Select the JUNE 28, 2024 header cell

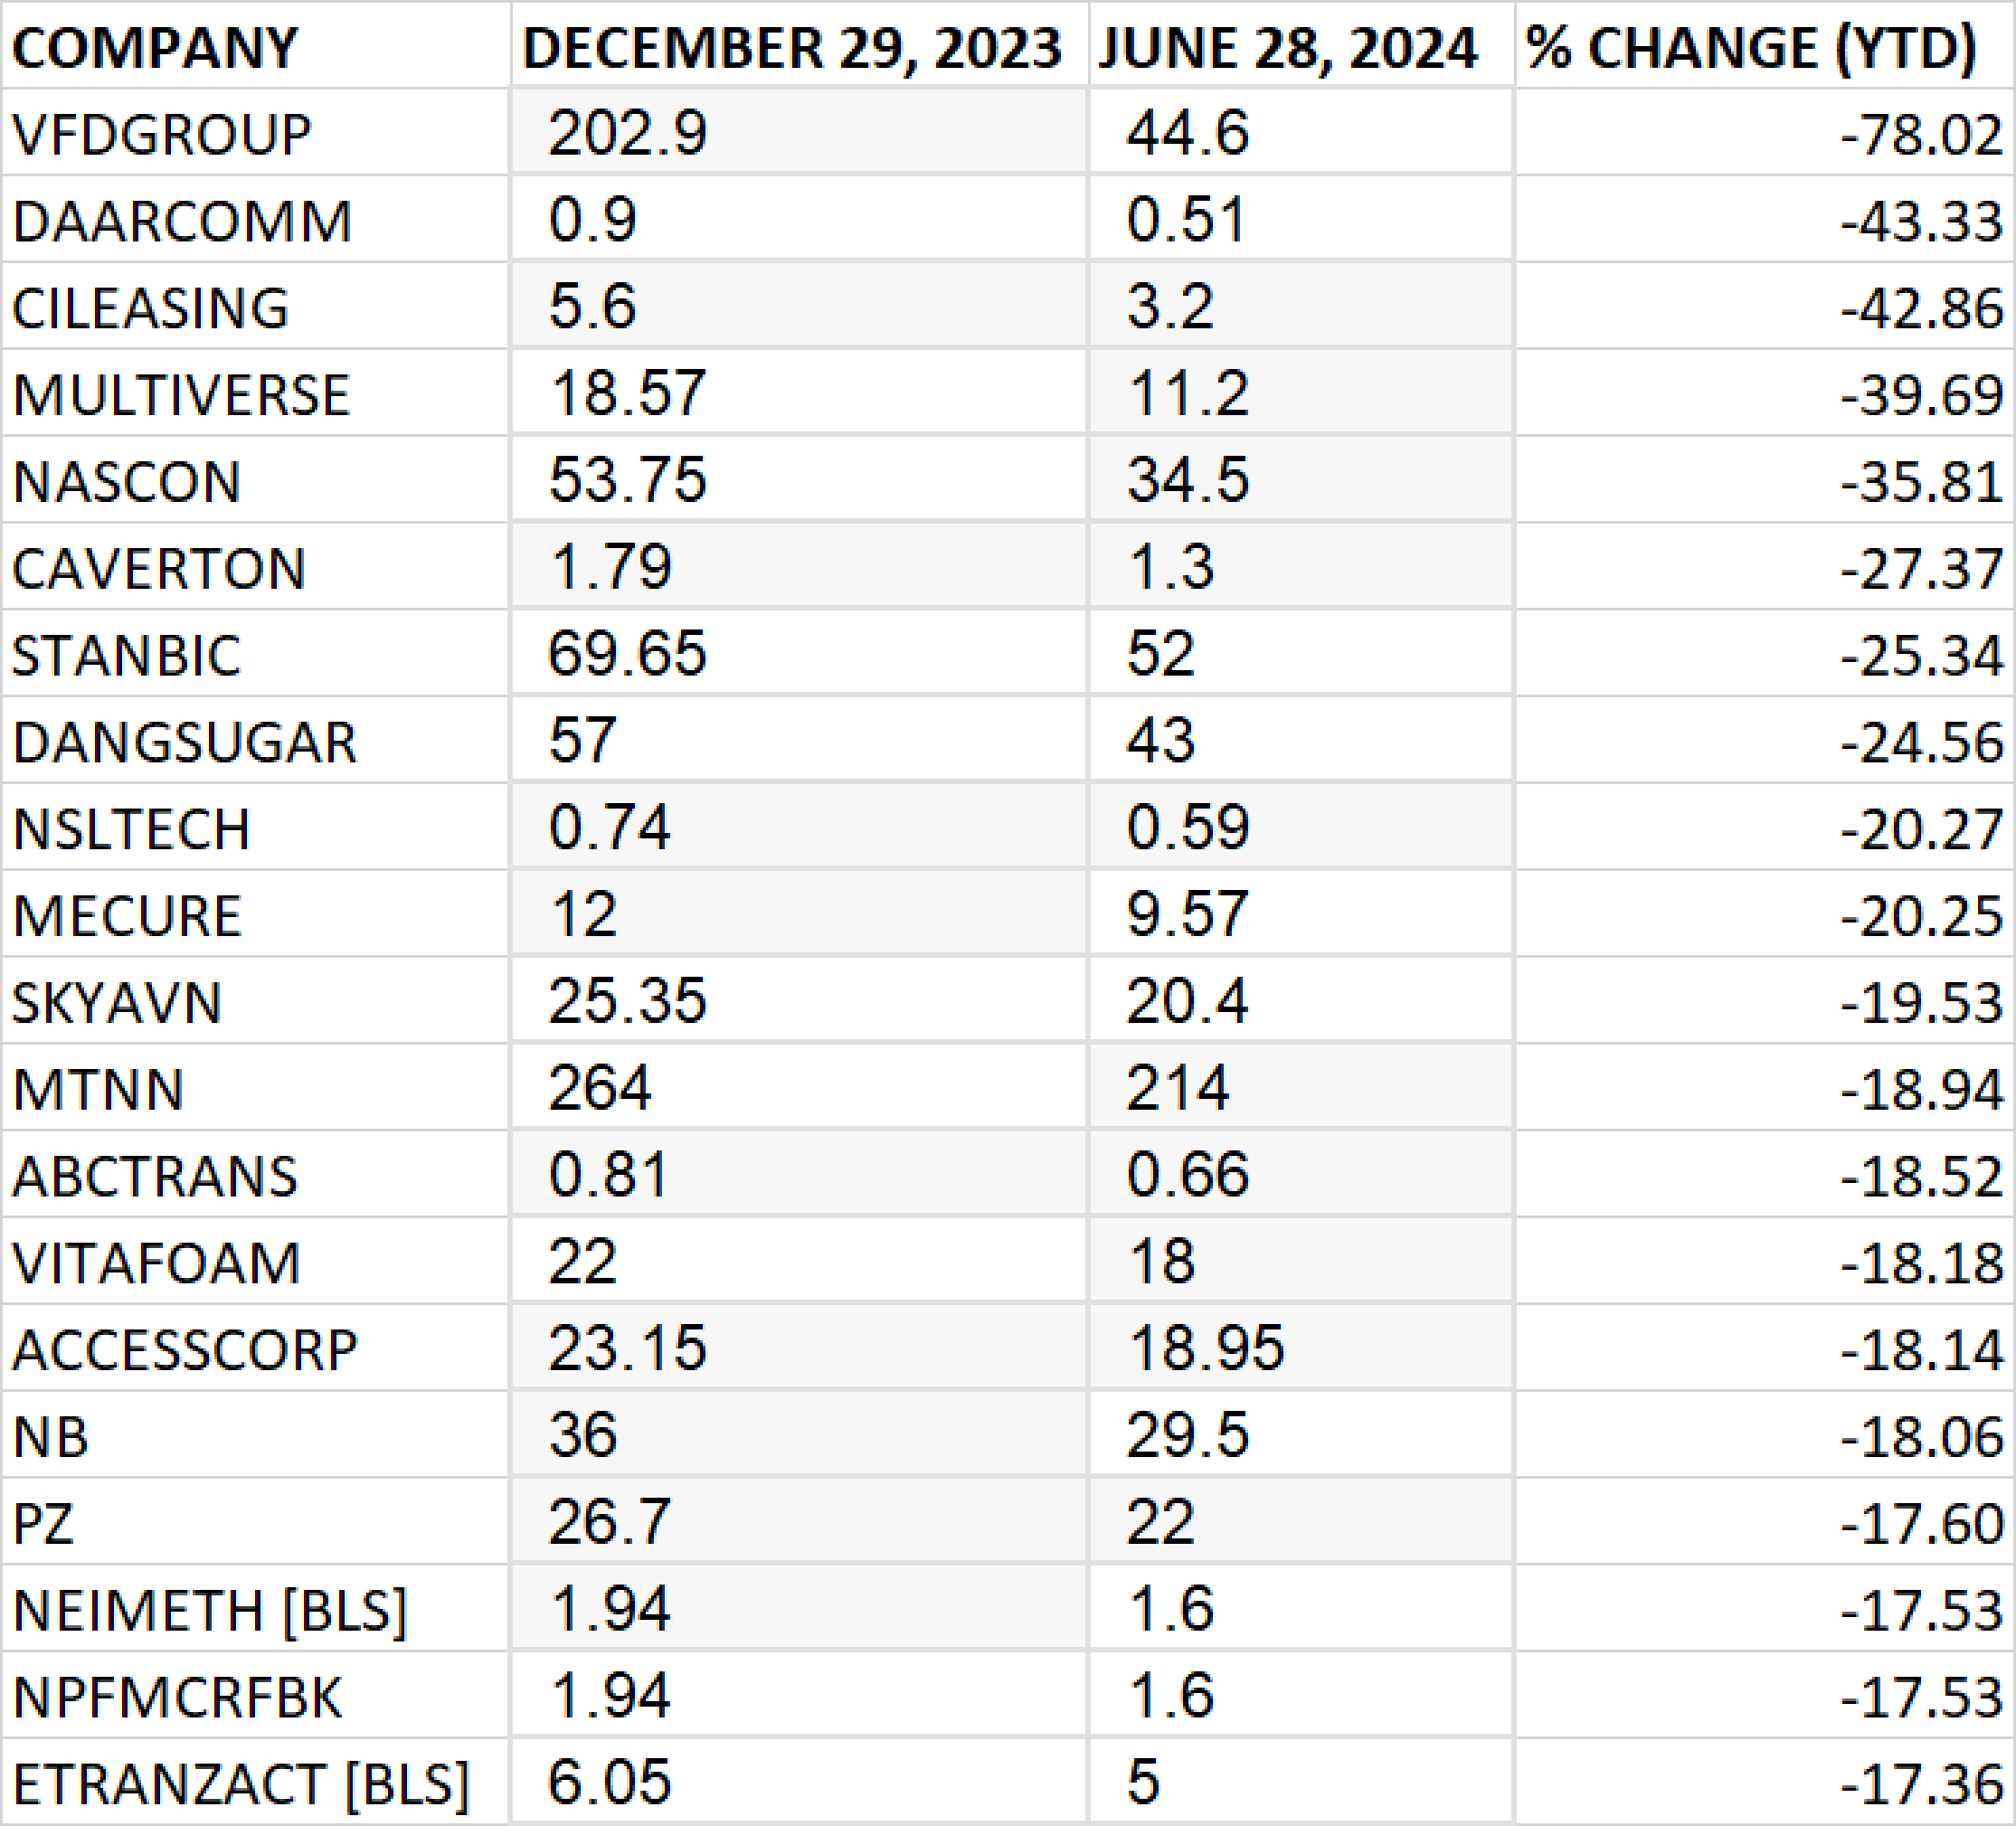click(1301, 45)
